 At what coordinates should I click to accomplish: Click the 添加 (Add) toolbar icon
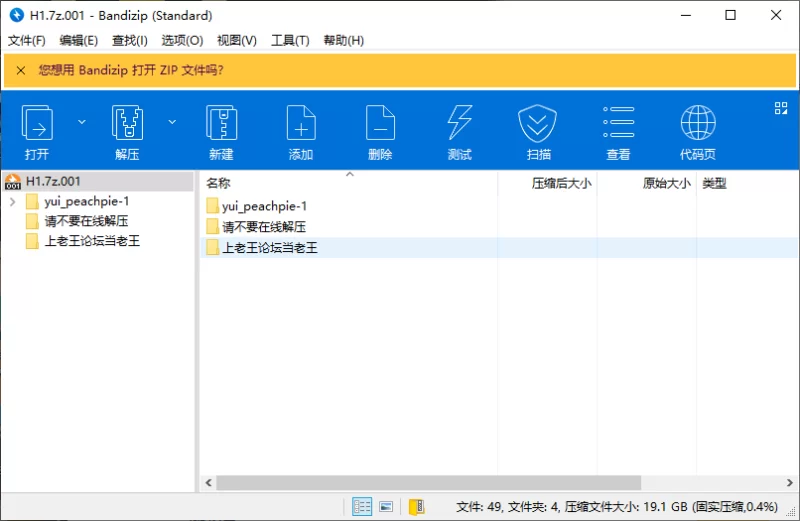pyautogui.click(x=301, y=124)
